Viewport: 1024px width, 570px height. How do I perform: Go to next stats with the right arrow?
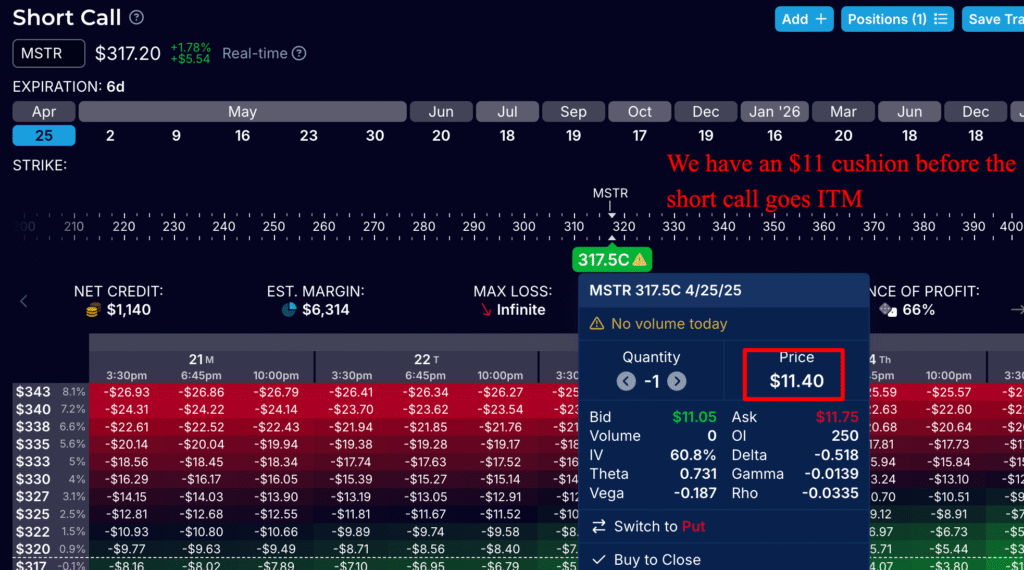coord(1017,309)
